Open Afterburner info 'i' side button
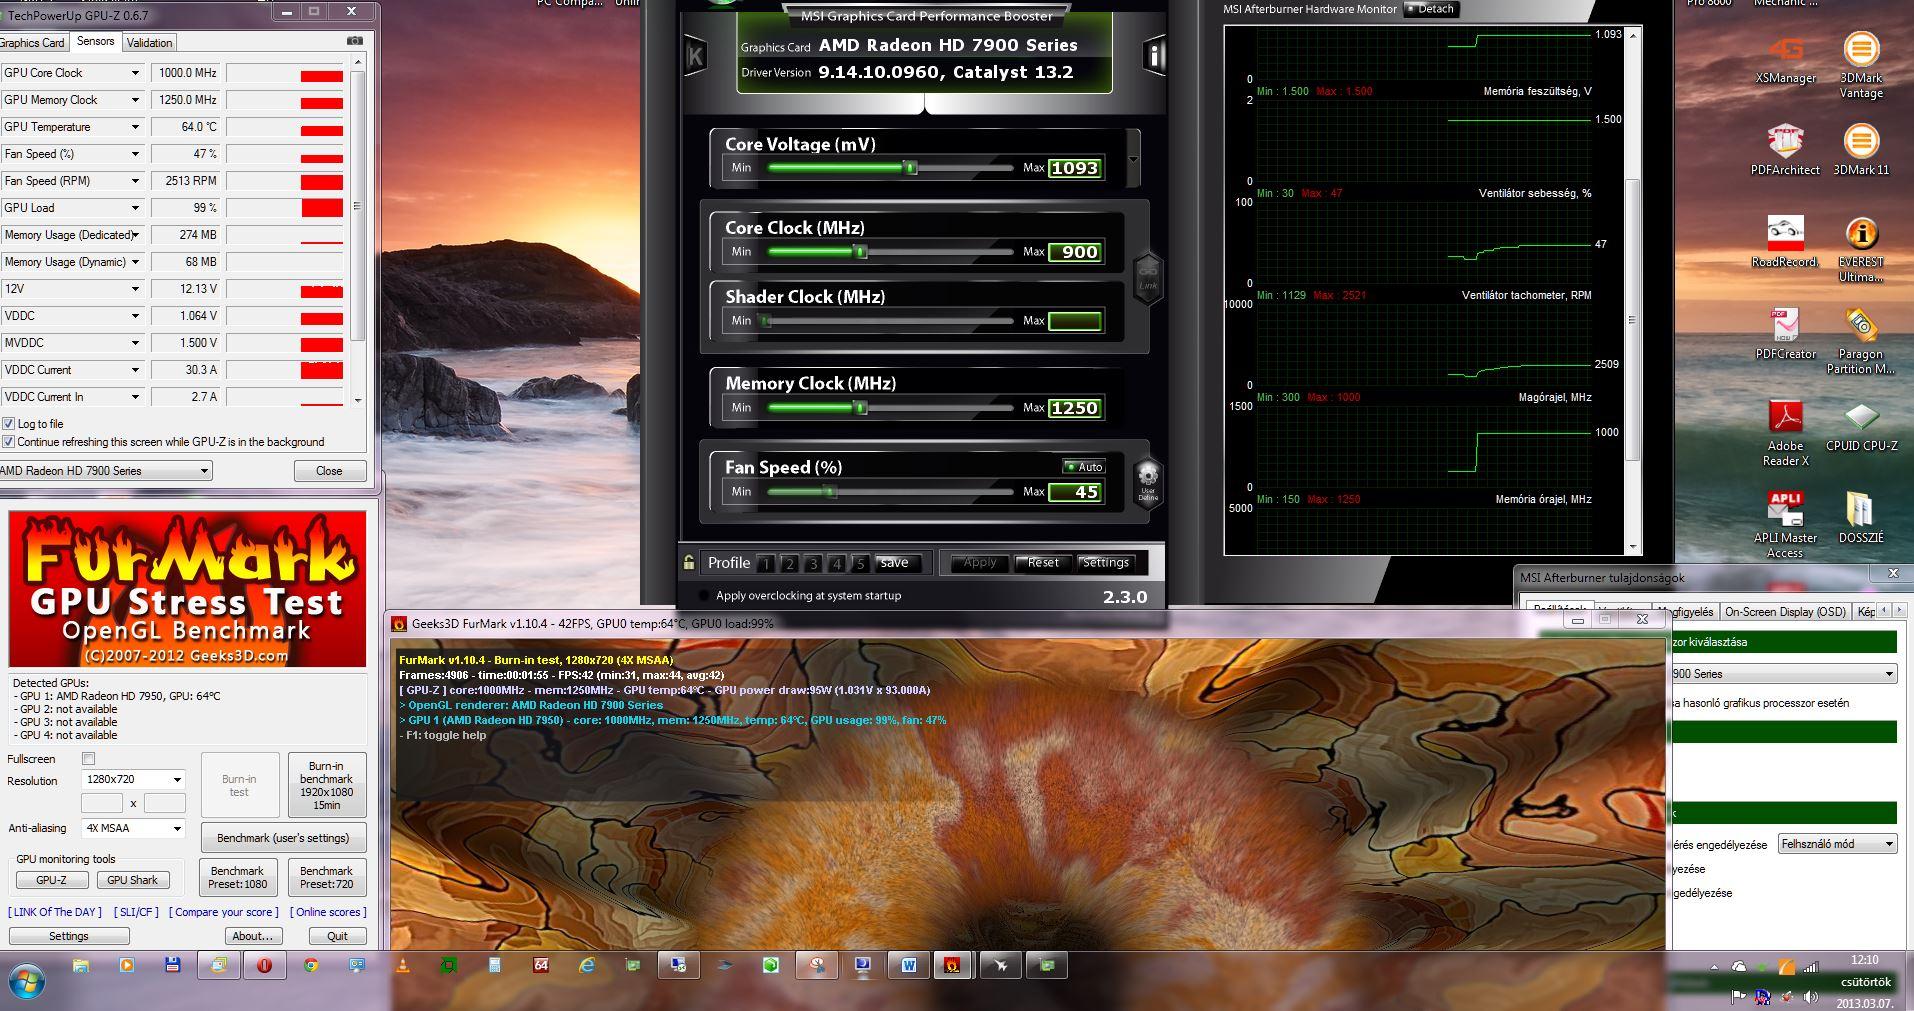This screenshot has width=1914, height=1011. point(1154,55)
